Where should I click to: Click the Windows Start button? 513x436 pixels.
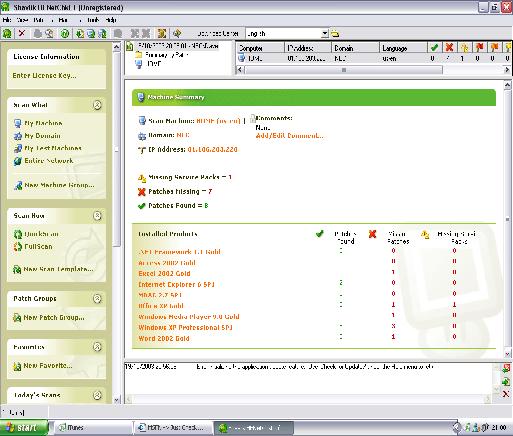24,428
